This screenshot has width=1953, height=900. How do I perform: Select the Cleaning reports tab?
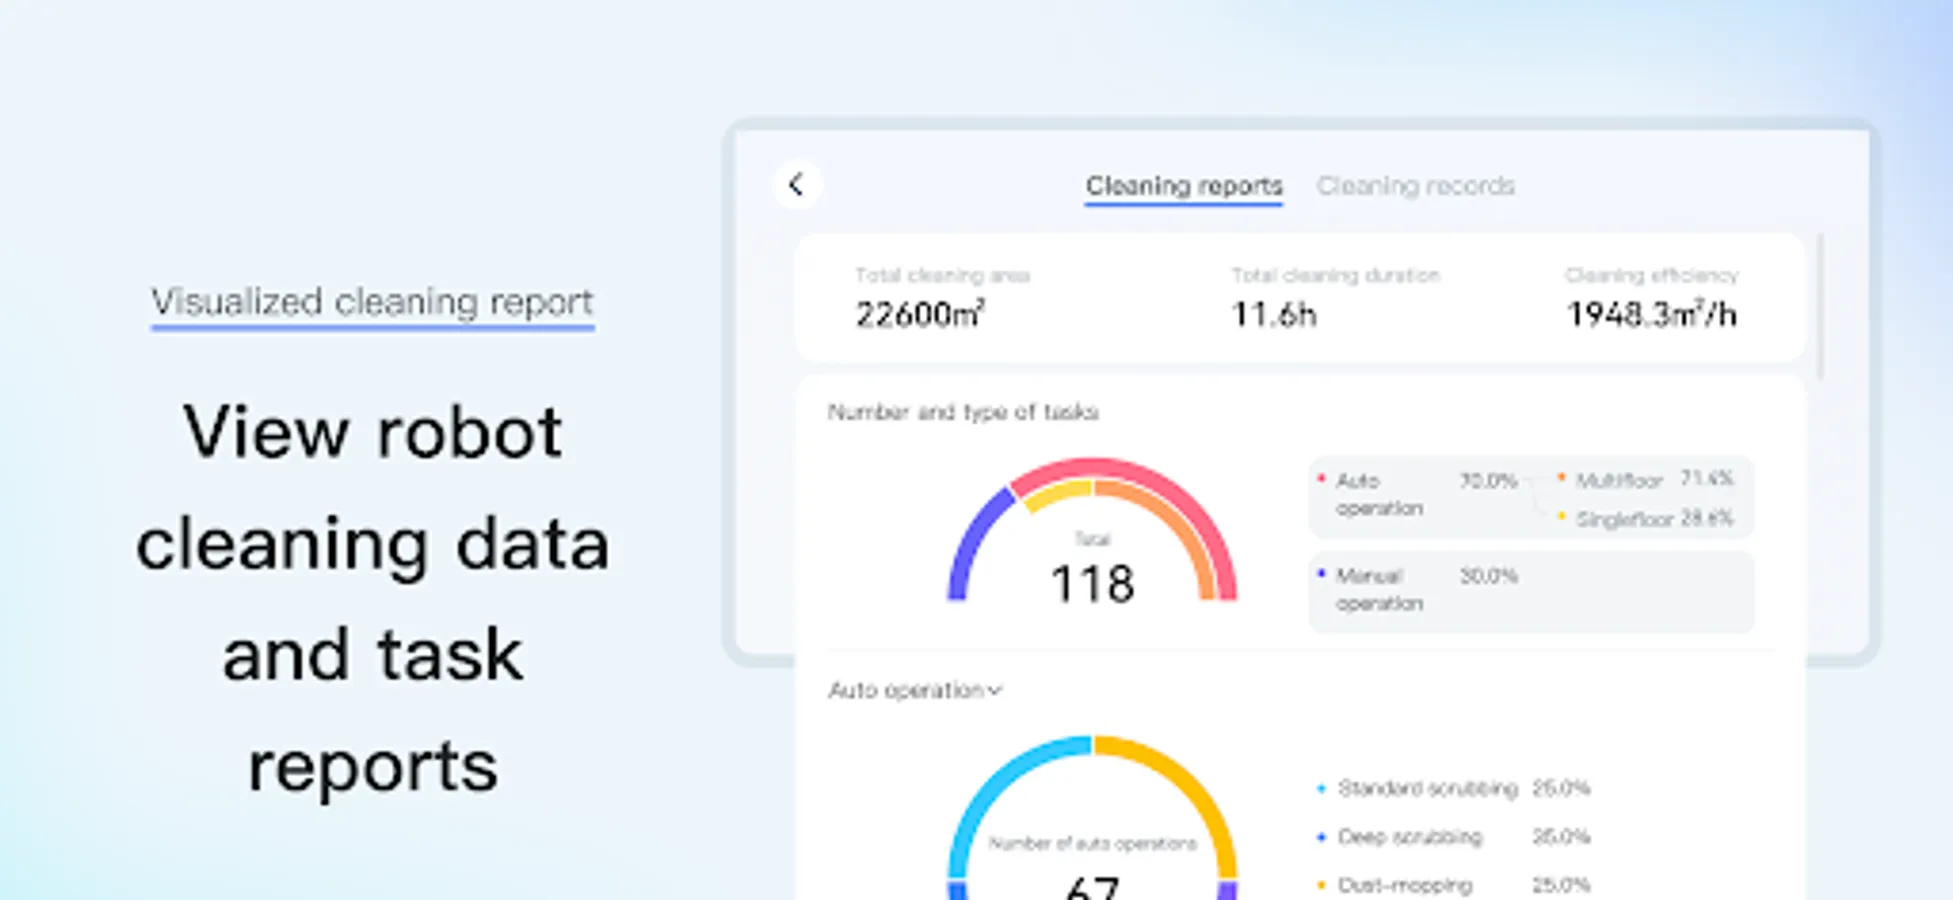[1183, 185]
